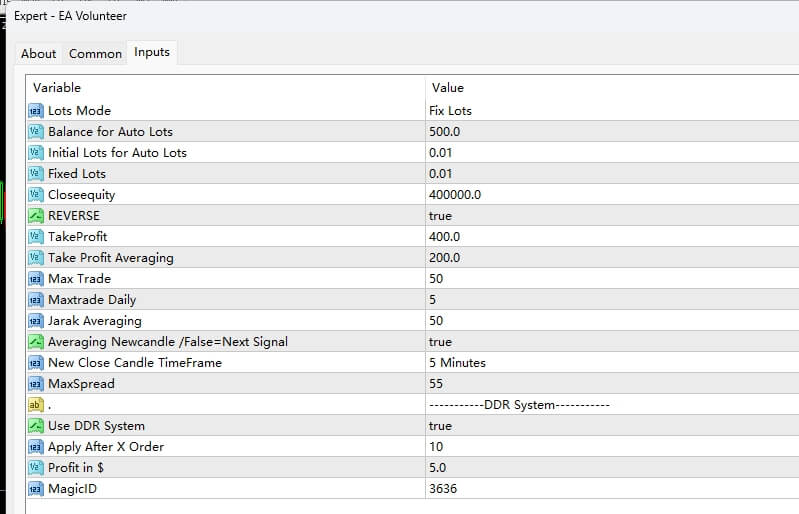Click the Variable column header
The width and height of the screenshot is (799, 514).
pyautogui.click(x=57, y=88)
